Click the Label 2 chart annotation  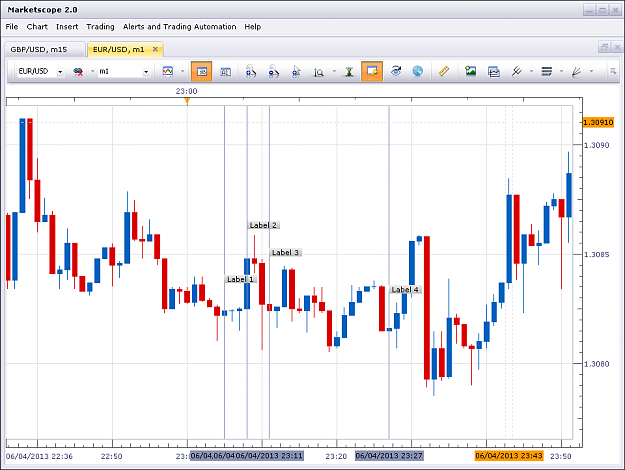tap(263, 225)
